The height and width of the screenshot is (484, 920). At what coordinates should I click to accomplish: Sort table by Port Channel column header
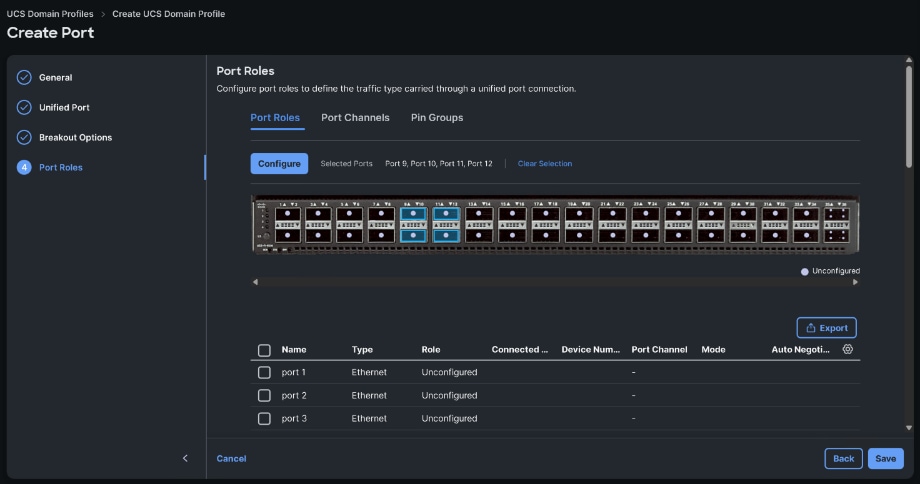pyautogui.click(x=659, y=350)
